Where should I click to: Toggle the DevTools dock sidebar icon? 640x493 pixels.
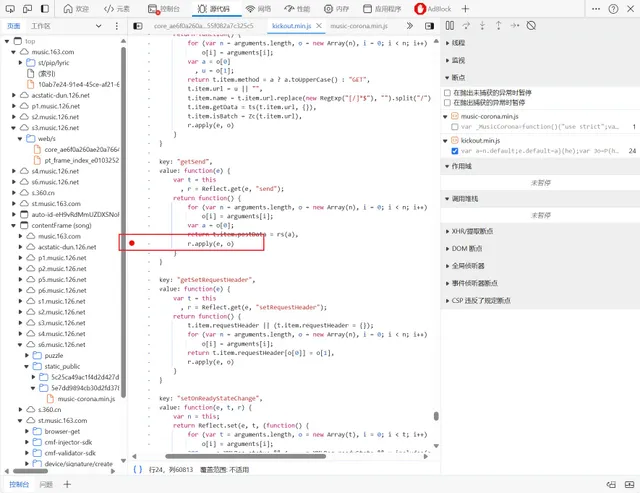click(45, 9)
